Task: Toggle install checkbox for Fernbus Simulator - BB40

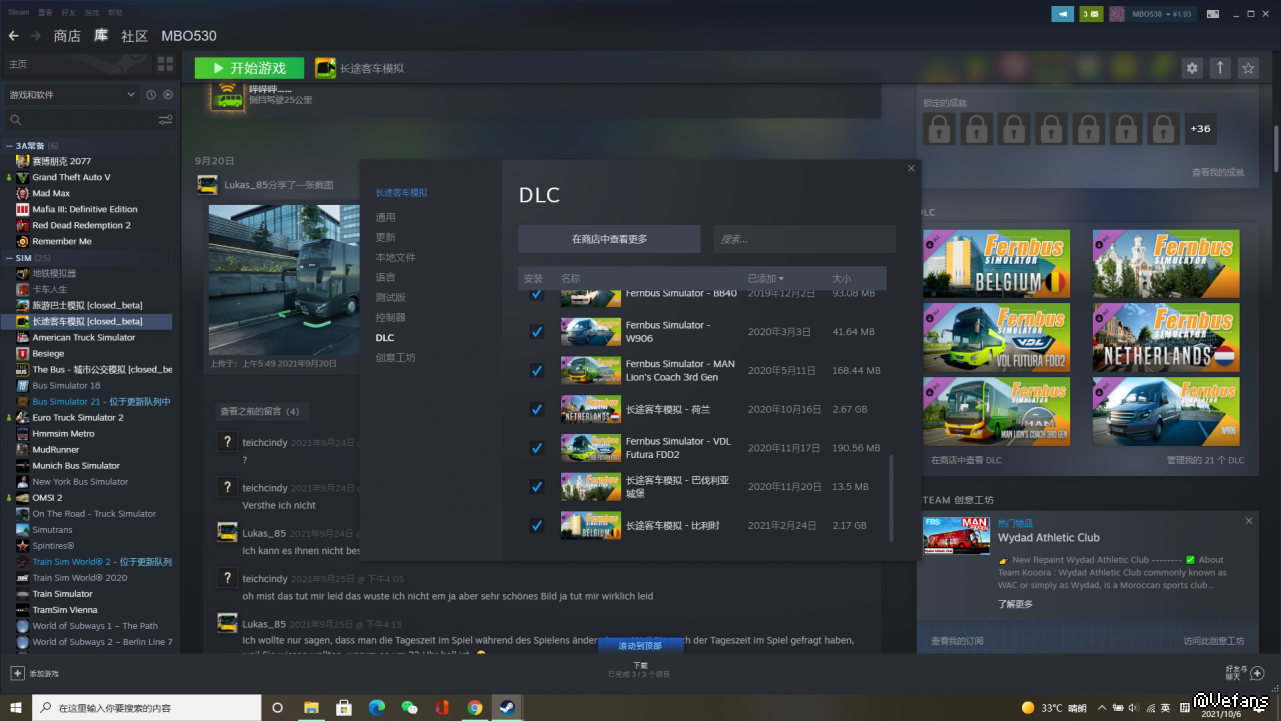Action: (x=537, y=294)
